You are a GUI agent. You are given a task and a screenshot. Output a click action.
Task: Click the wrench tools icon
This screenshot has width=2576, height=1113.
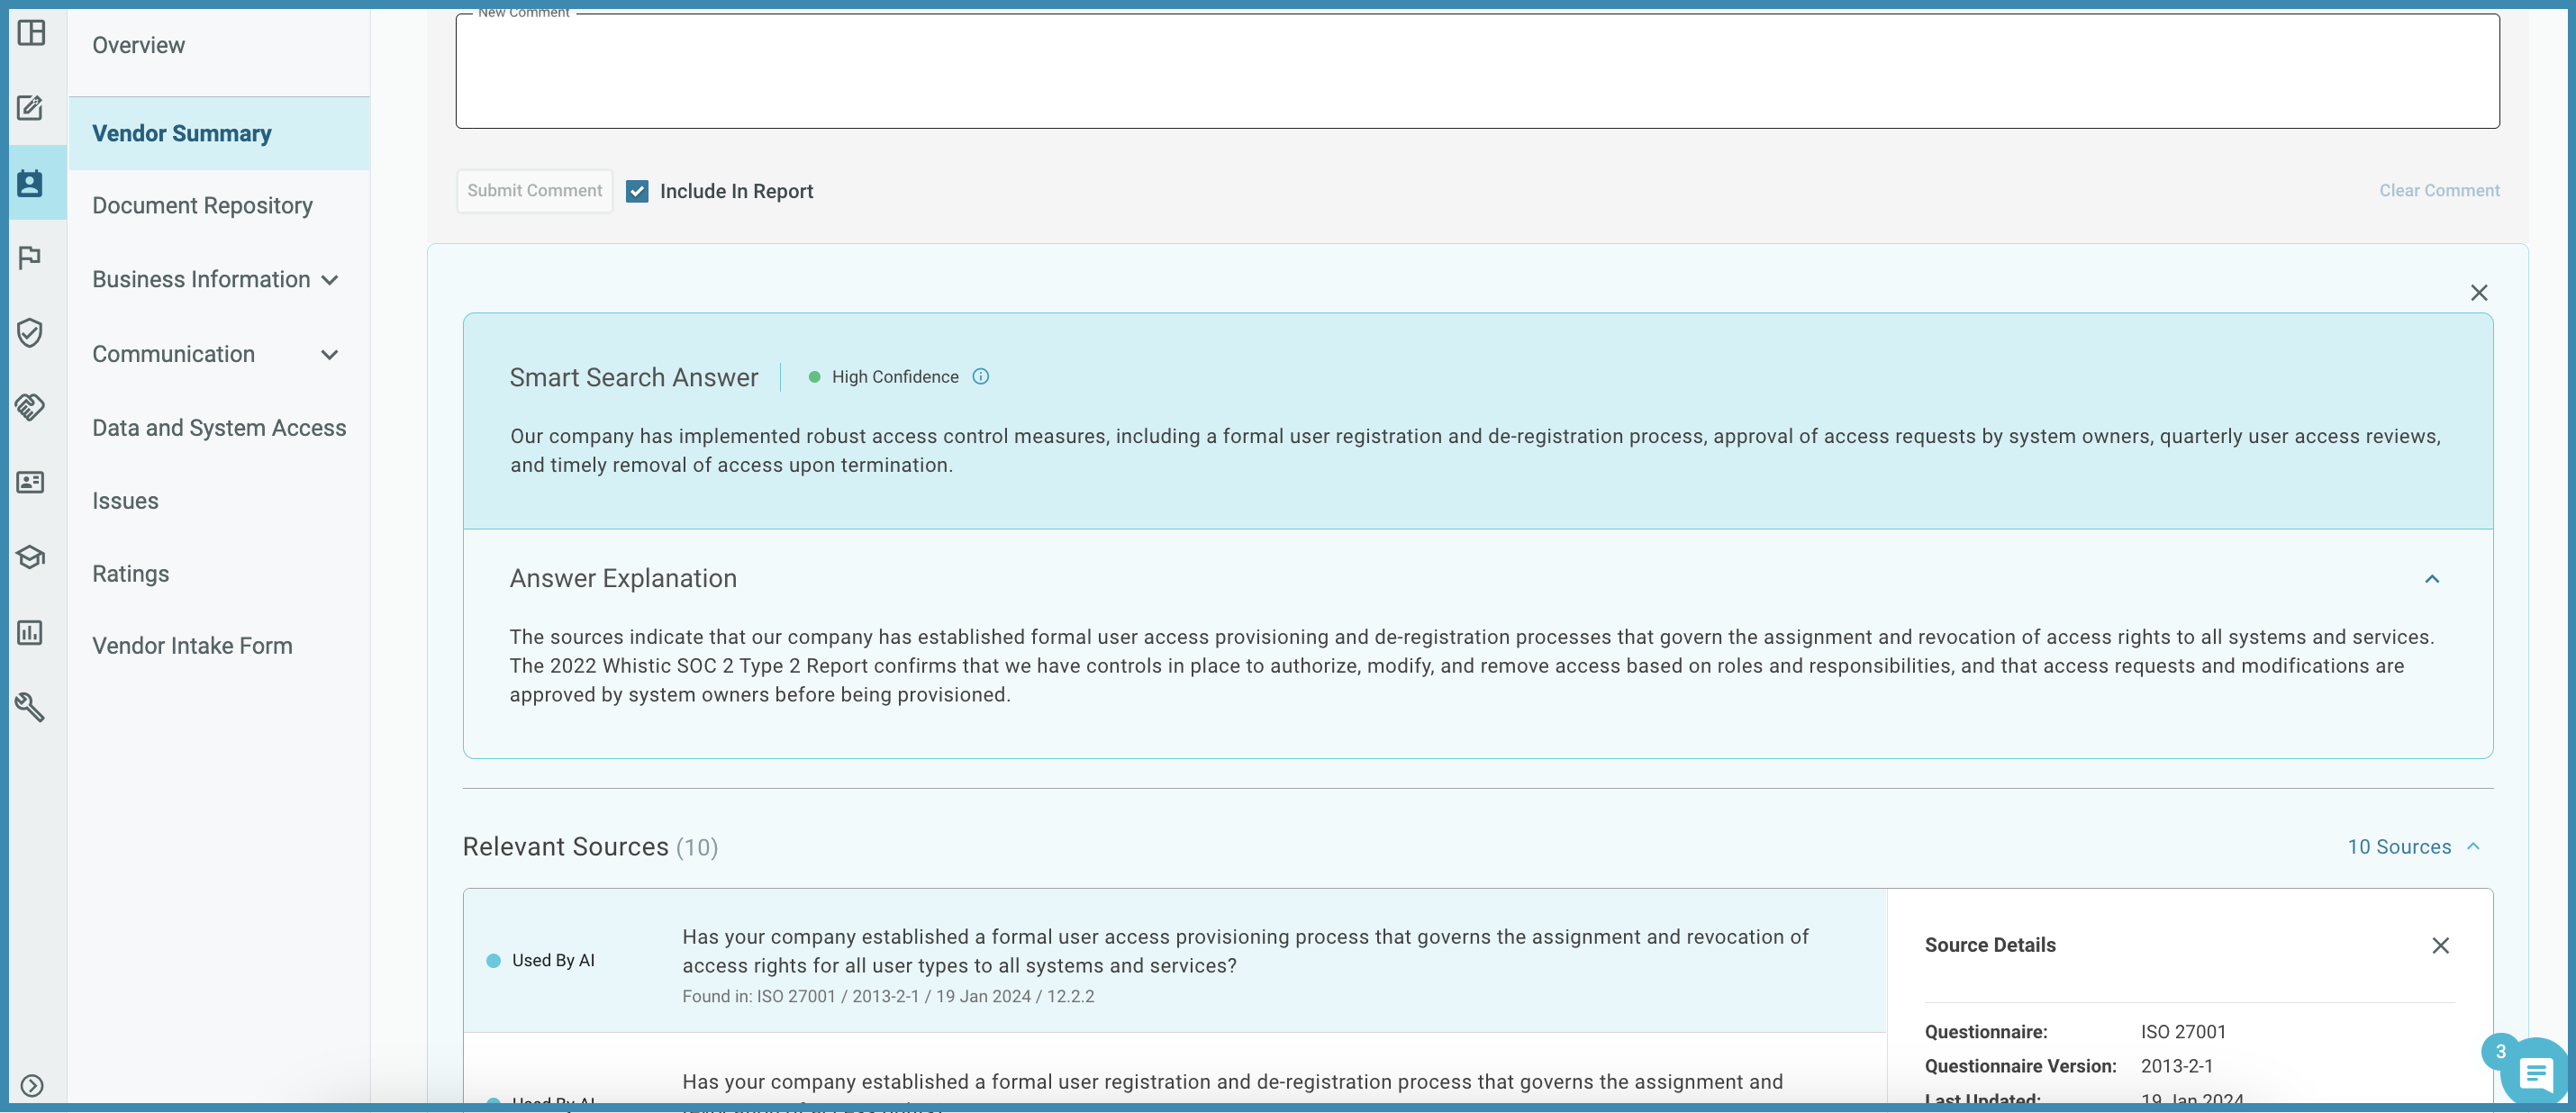point(31,707)
